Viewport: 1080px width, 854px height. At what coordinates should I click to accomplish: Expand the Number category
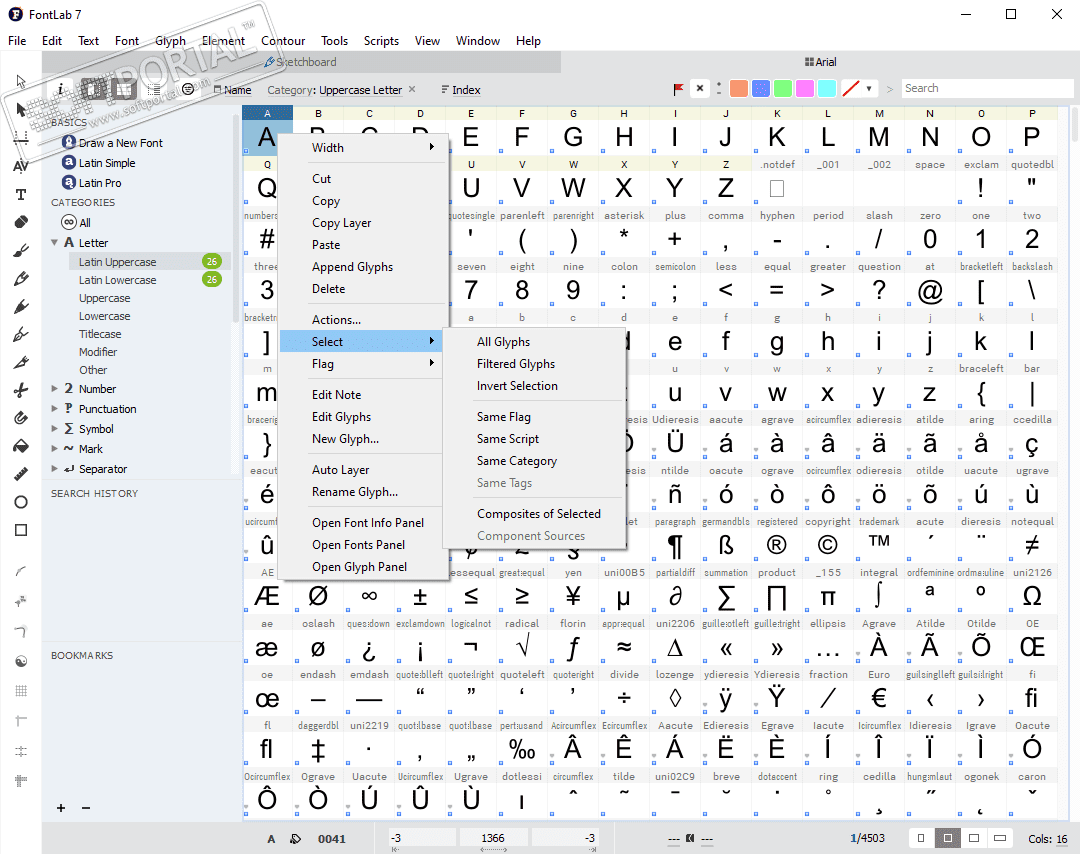click(x=54, y=388)
